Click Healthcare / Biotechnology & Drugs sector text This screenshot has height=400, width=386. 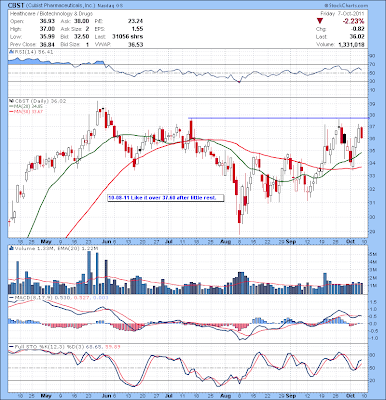[x=51, y=14]
